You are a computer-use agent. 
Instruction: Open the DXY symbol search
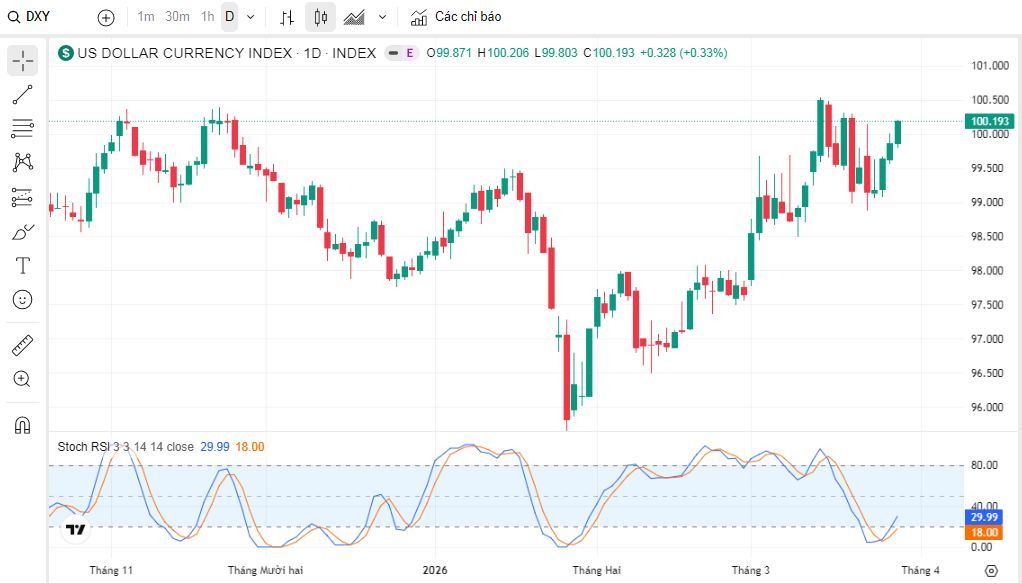(x=29, y=17)
